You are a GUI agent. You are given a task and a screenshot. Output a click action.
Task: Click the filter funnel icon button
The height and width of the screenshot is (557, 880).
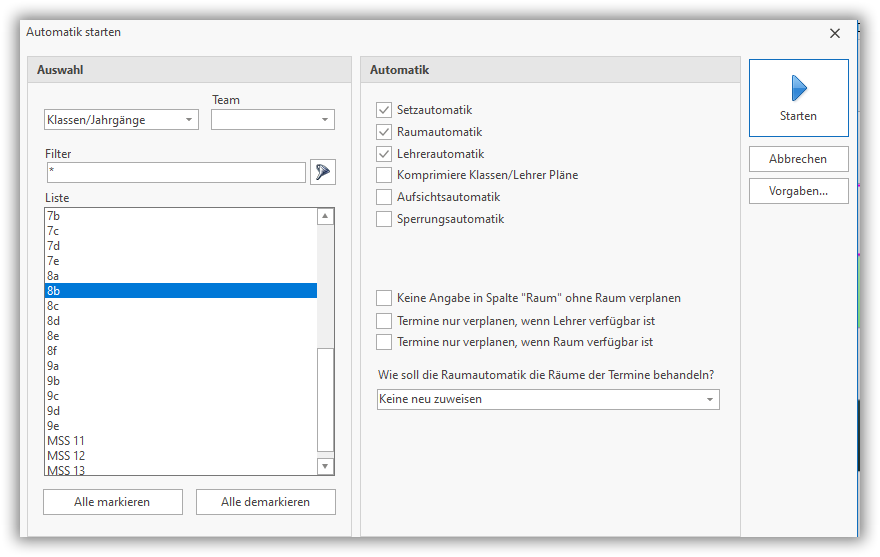tap(322, 172)
